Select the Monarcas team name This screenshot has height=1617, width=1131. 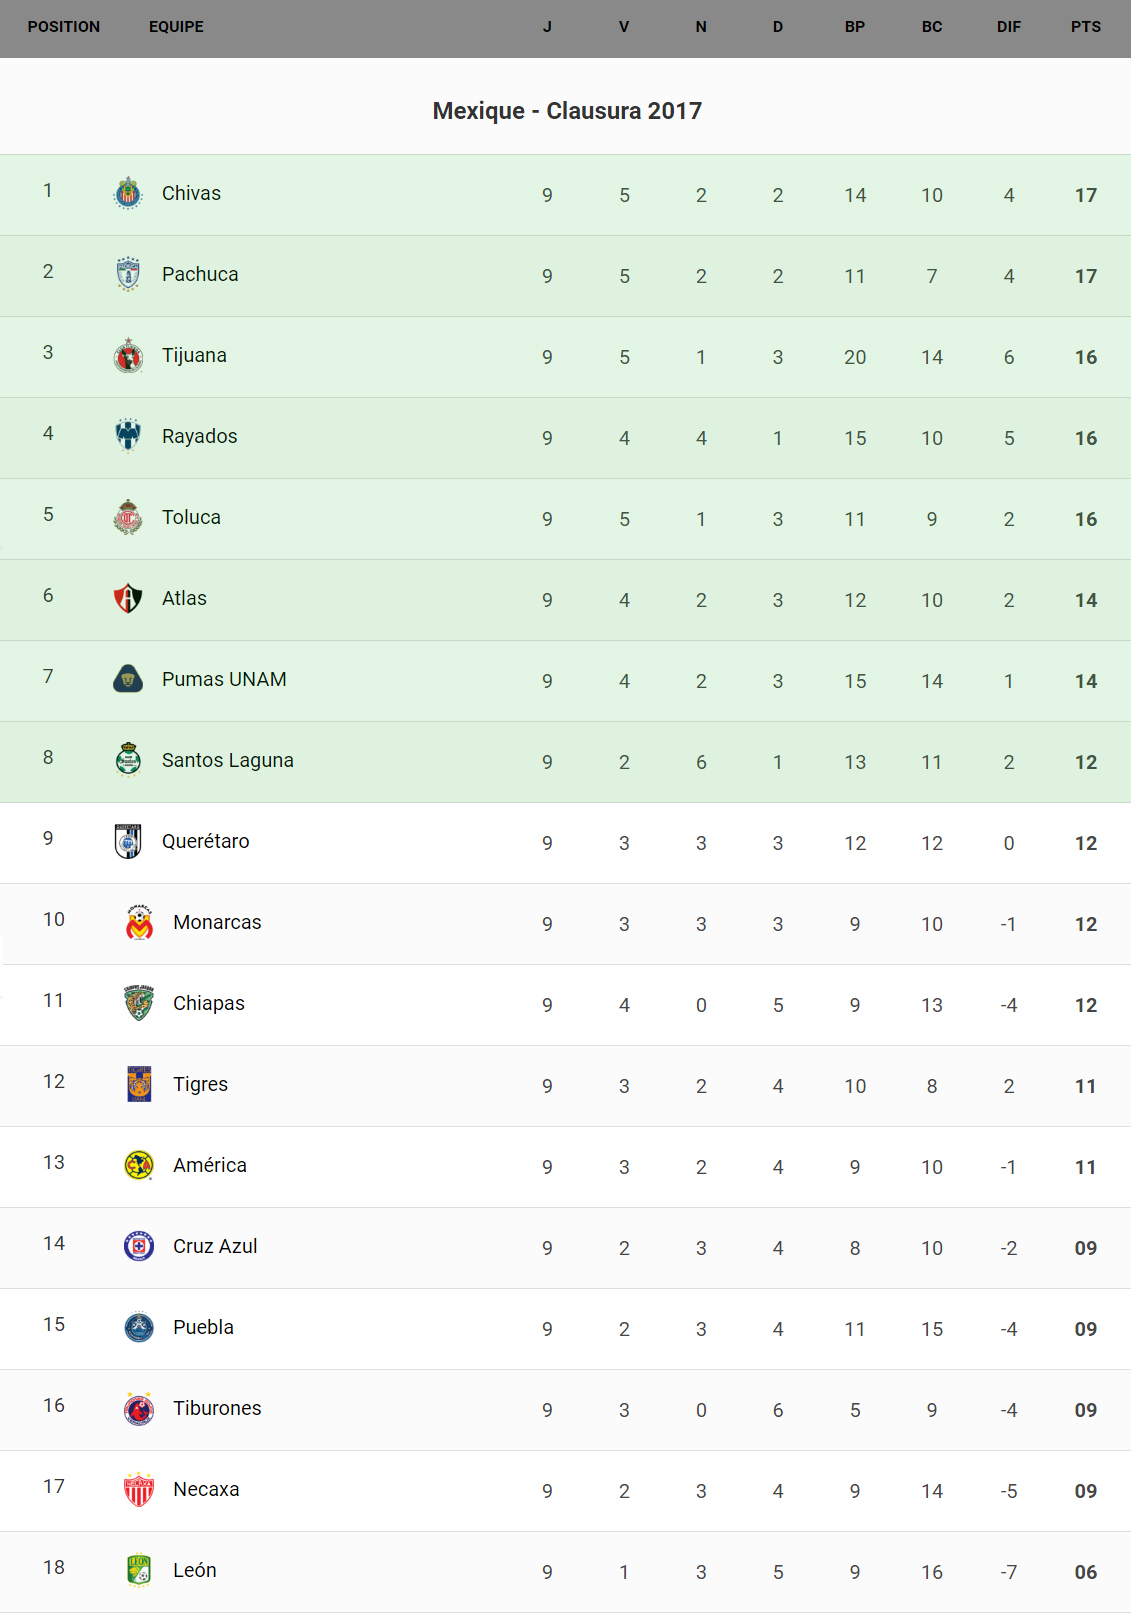click(217, 922)
